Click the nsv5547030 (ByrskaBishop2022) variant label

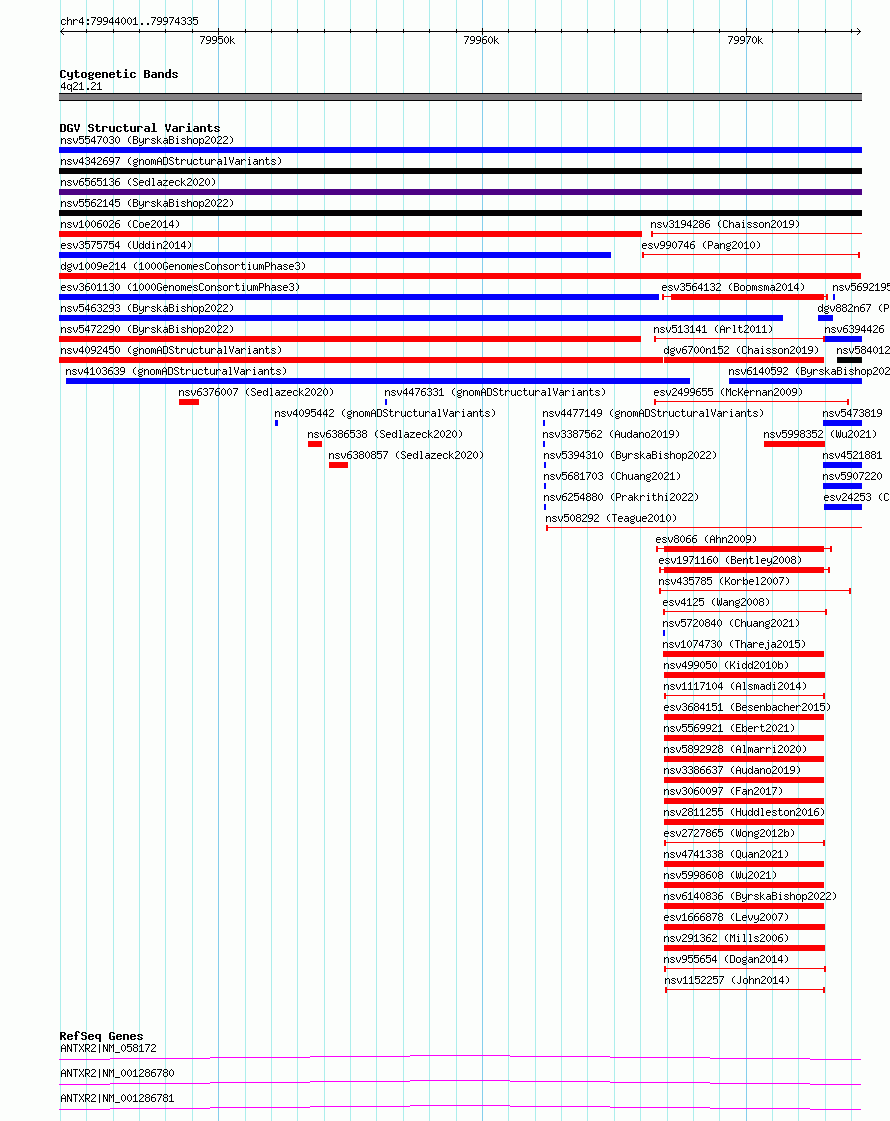(x=147, y=140)
